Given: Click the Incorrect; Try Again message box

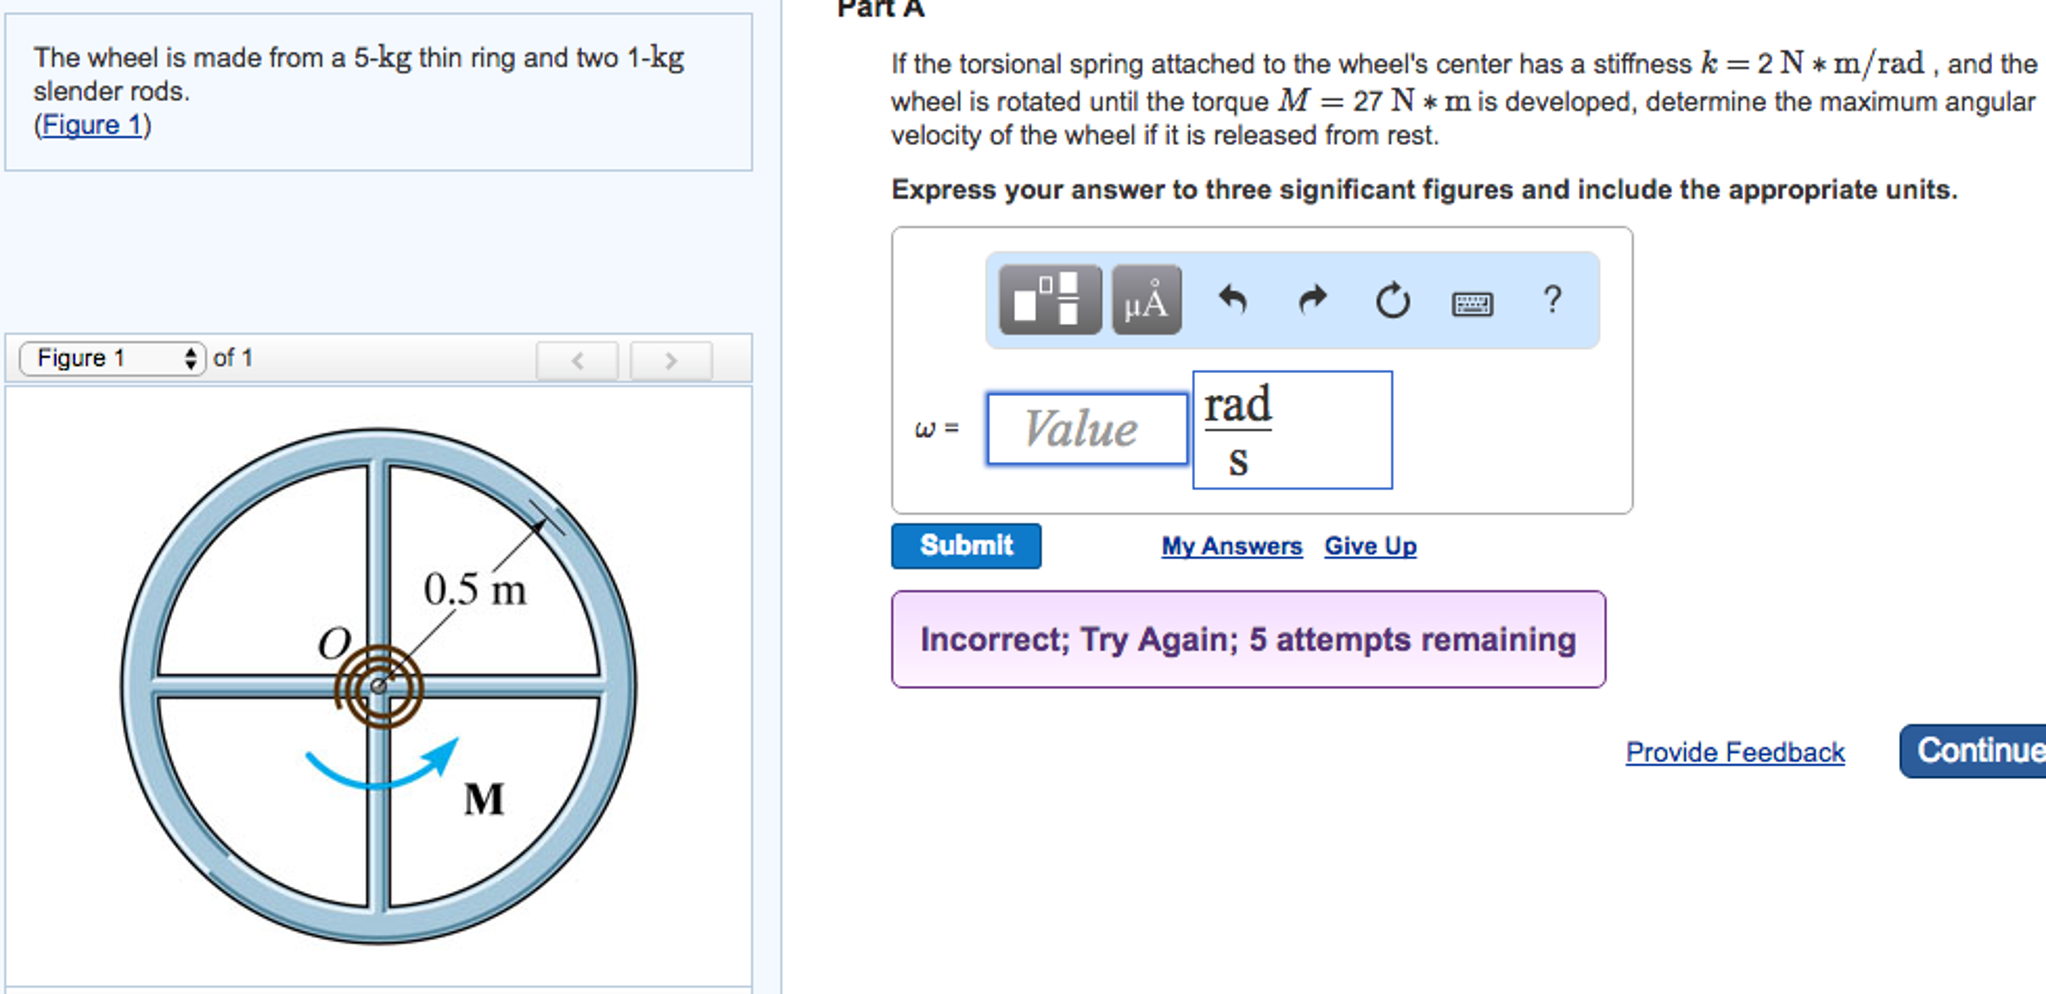Looking at the screenshot, I should pos(1247,638).
